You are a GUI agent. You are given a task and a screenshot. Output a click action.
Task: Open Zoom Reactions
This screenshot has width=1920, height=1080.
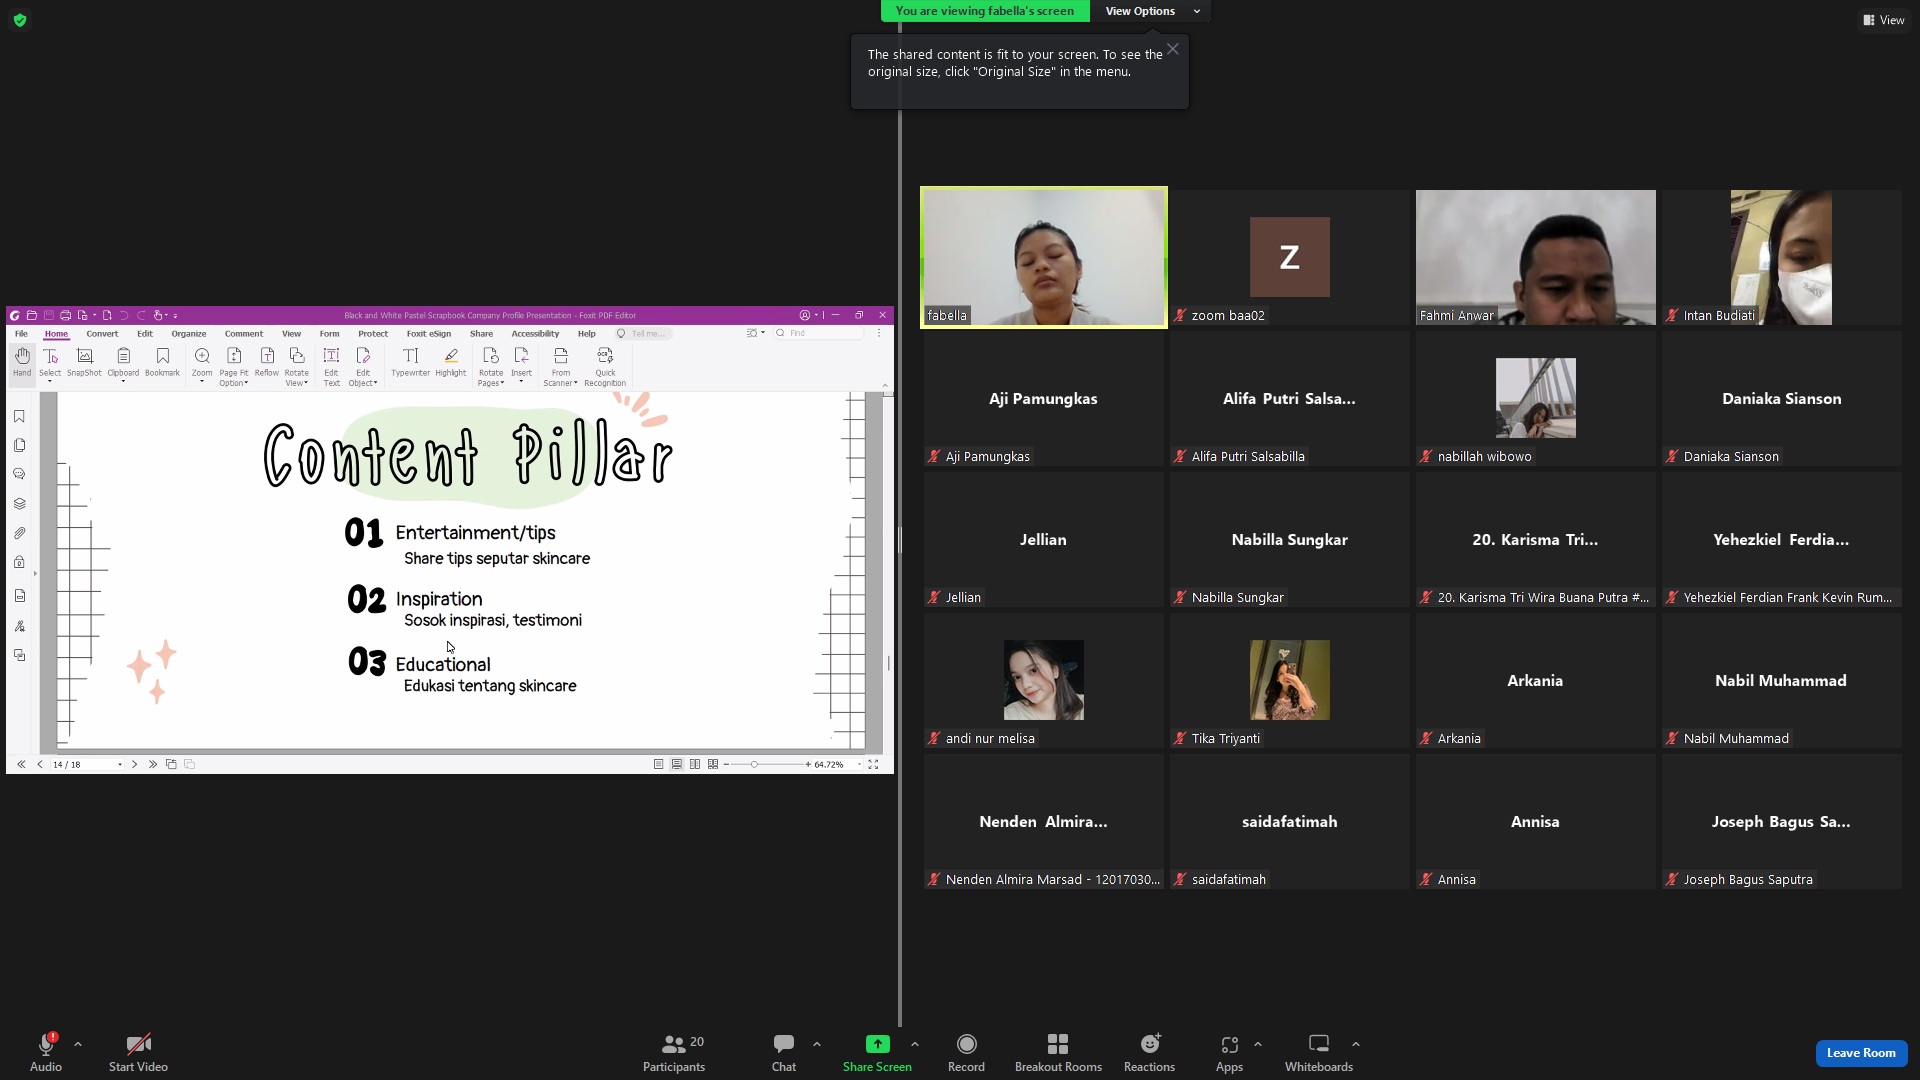tap(1149, 1053)
